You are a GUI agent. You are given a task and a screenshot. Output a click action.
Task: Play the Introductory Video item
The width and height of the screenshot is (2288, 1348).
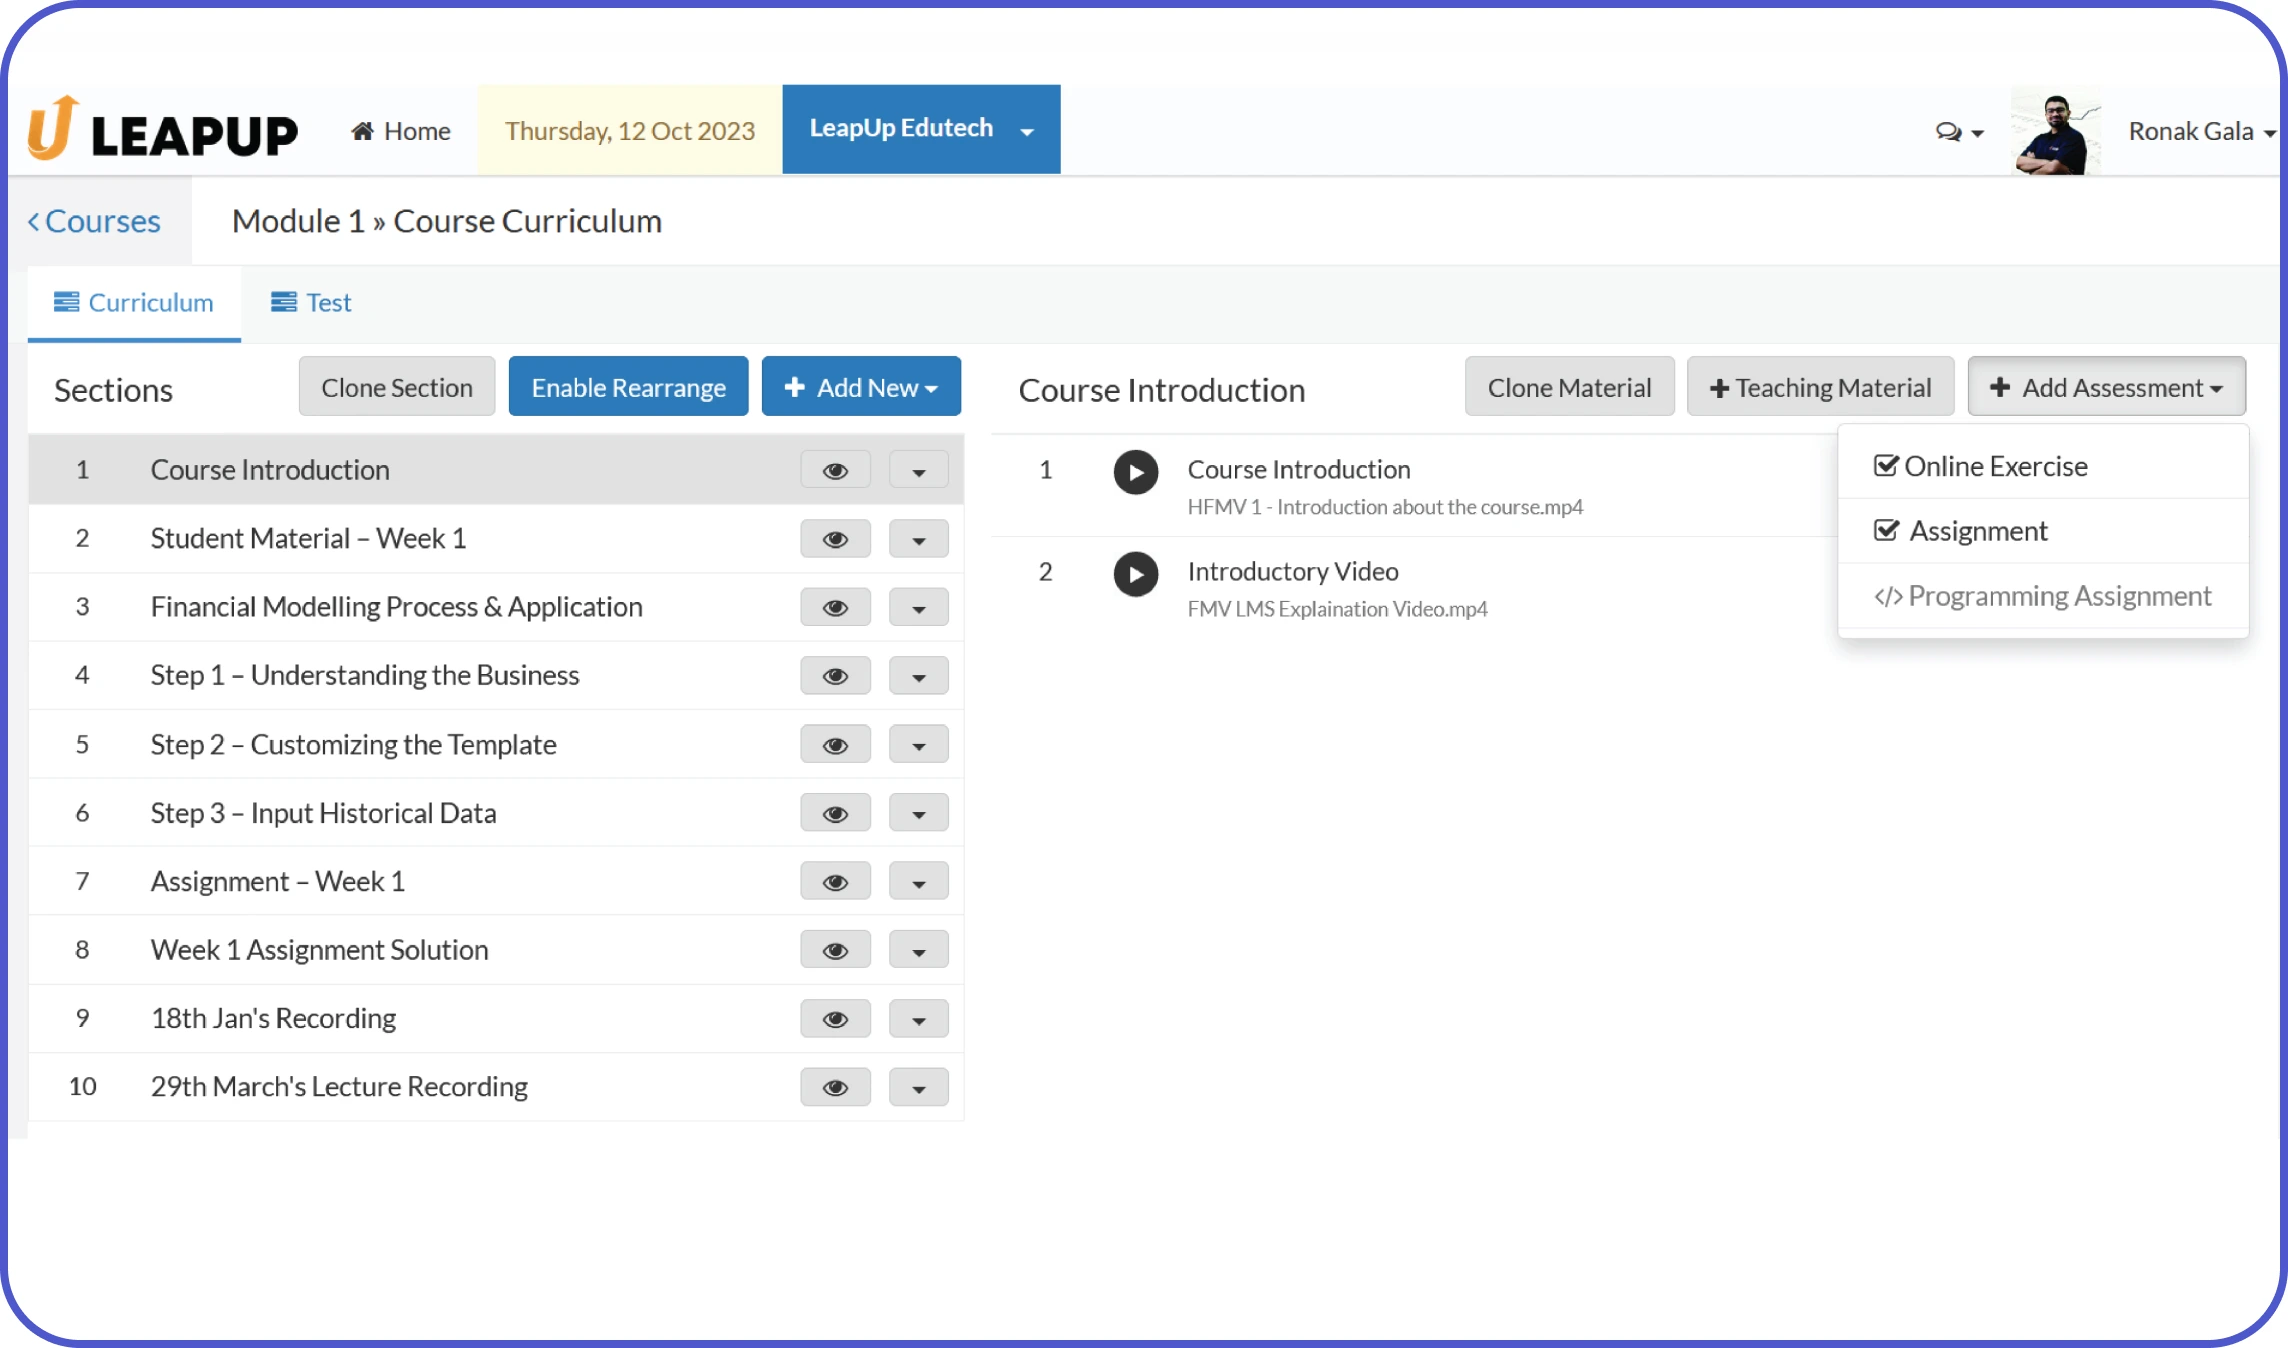coord(1135,574)
